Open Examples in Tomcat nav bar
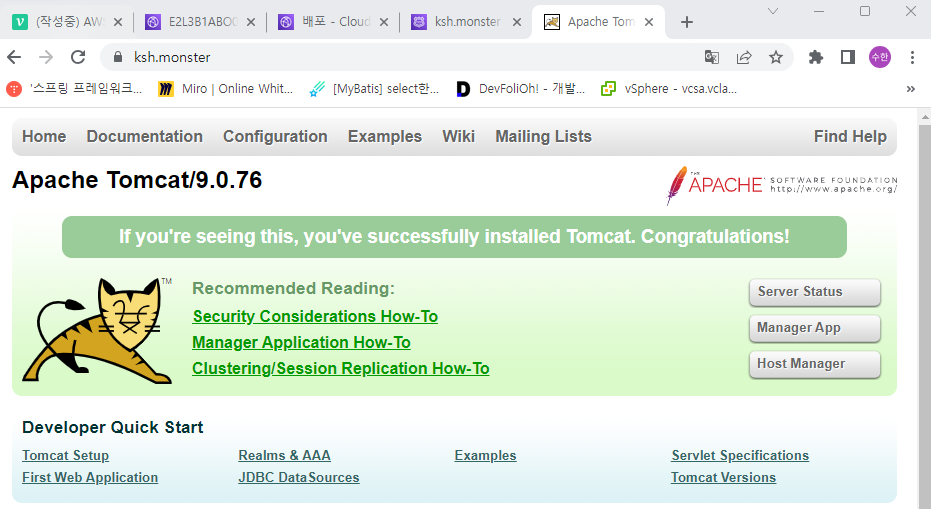Screen dimensions: 931x509 point(385,137)
